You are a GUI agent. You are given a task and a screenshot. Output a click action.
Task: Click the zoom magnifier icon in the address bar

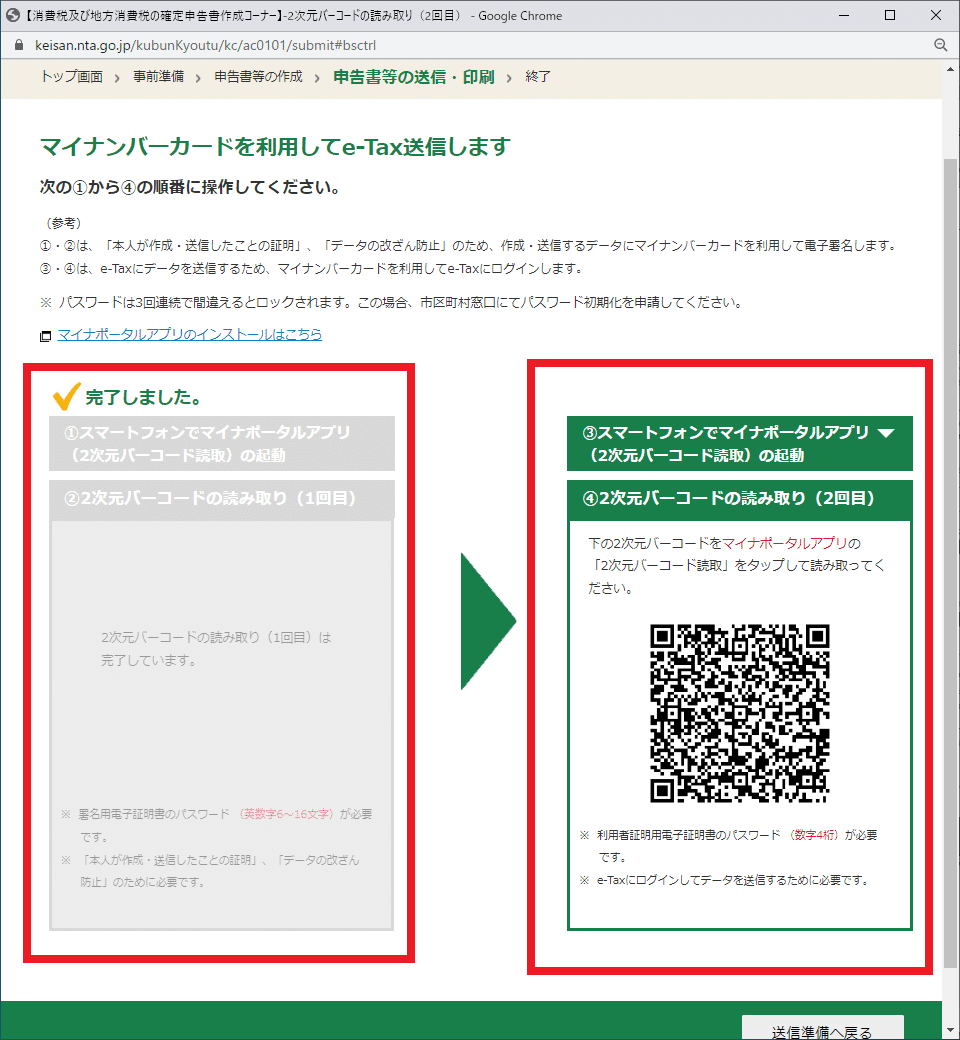940,45
